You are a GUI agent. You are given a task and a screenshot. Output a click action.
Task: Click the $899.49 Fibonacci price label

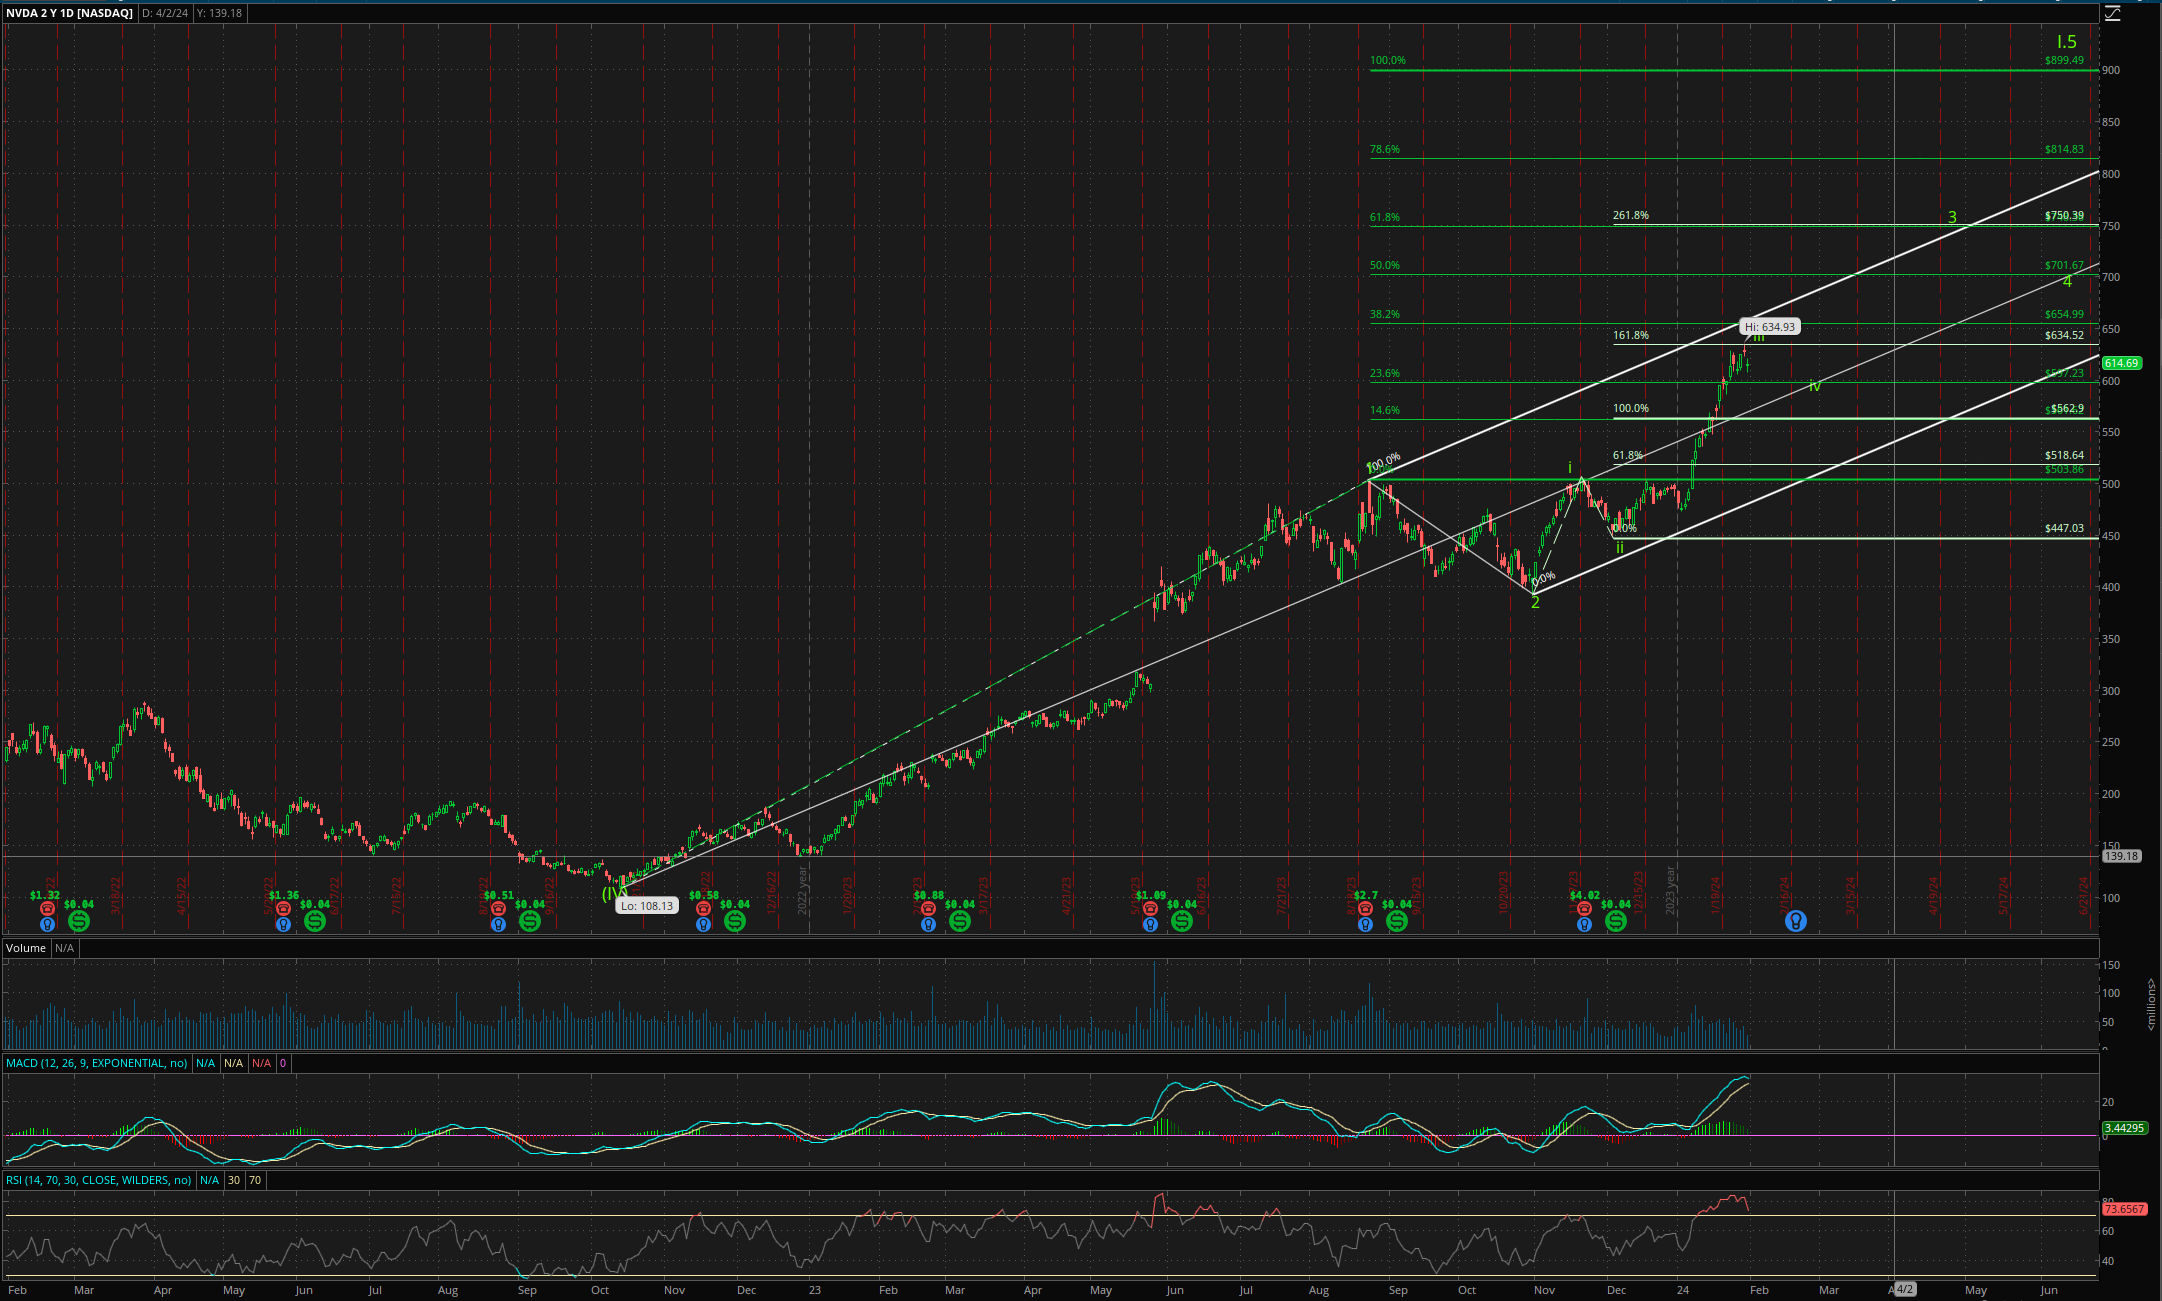[x=2064, y=60]
